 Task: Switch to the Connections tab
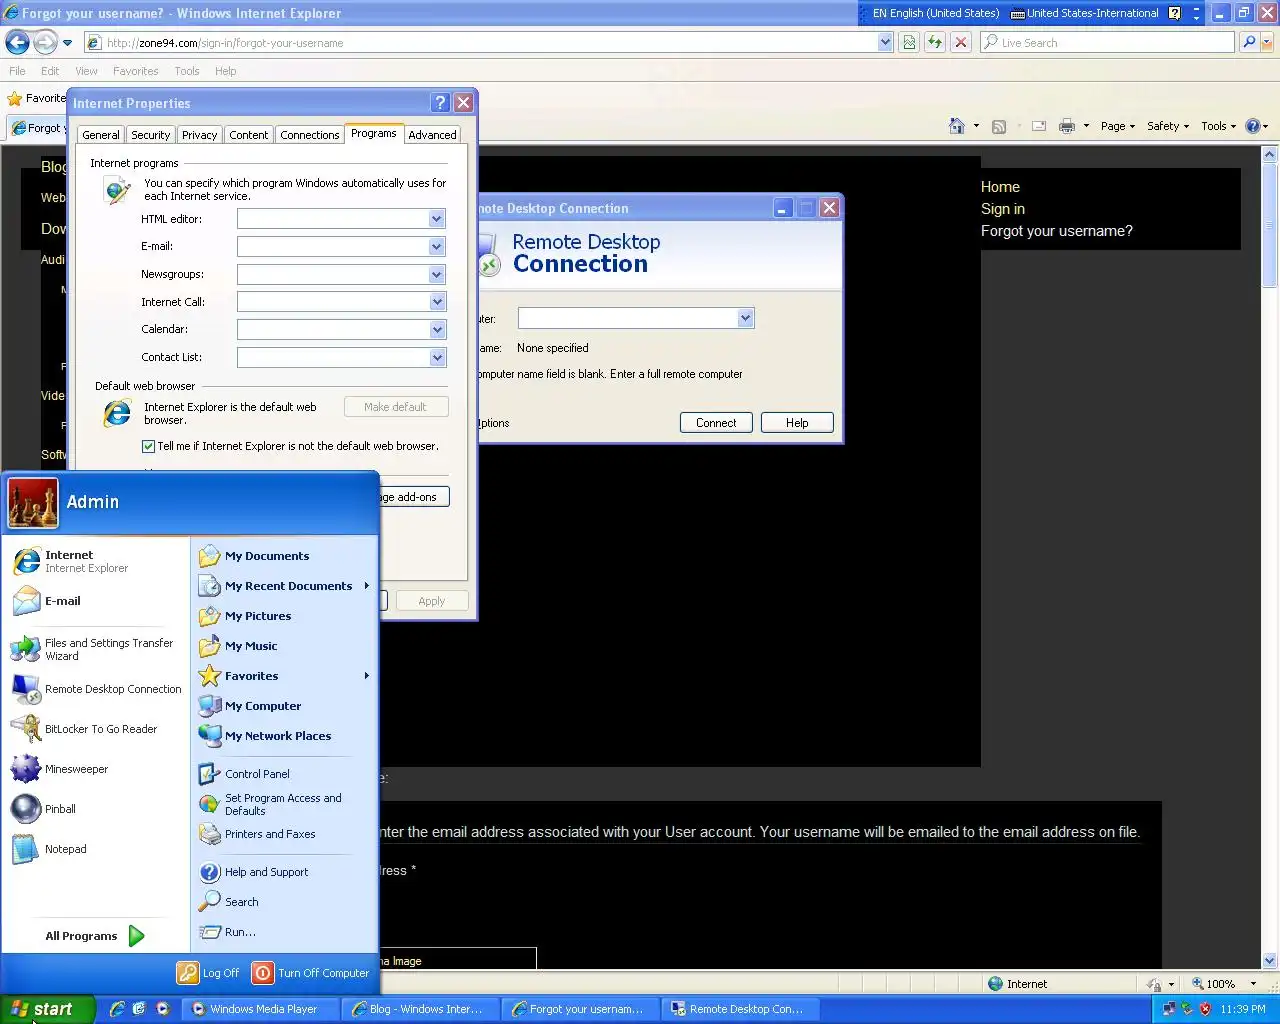310,135
